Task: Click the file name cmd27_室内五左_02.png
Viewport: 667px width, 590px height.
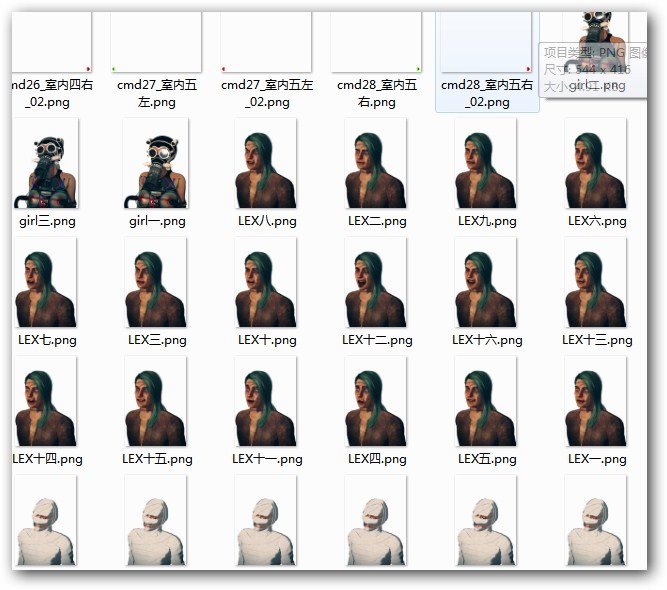Action: (267, 94)
